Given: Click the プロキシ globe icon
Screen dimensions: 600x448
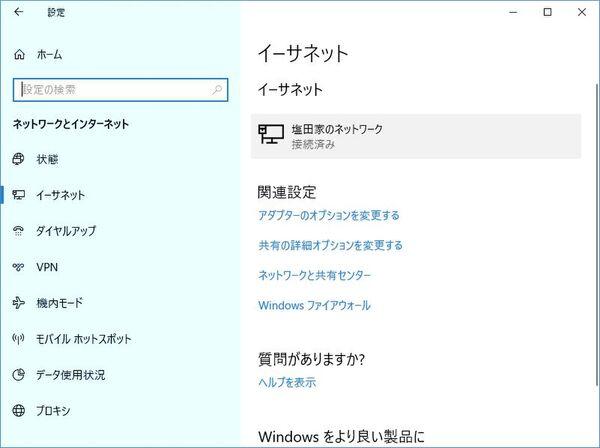Looking at the screenshot, I should tap(18, 411).
